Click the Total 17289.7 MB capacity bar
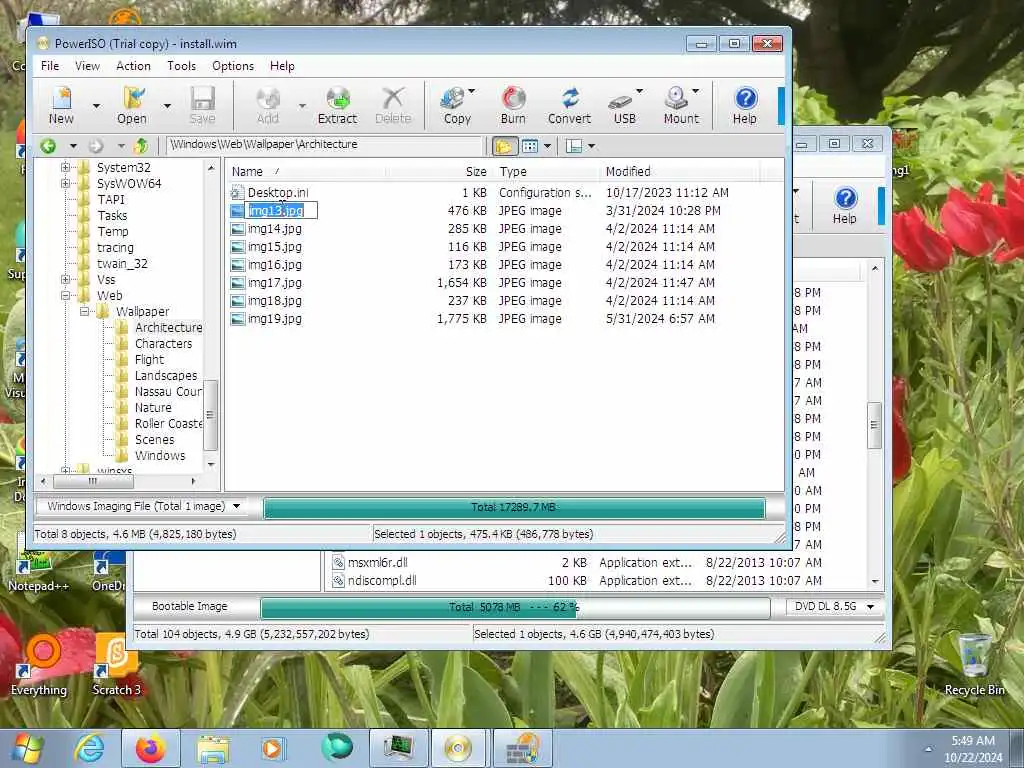This screenshot has width=1024, height=768. [x=514, y=507]
